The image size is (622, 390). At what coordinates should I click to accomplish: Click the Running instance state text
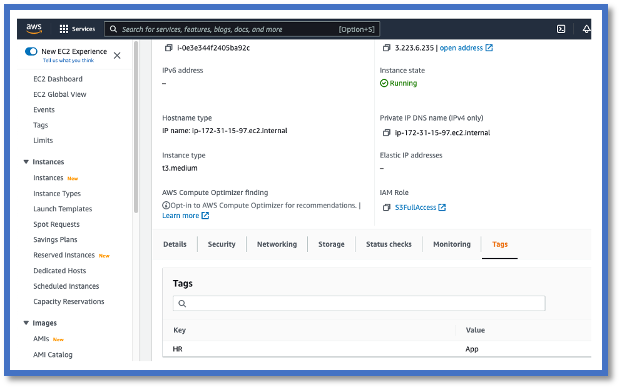click(403, 83)
